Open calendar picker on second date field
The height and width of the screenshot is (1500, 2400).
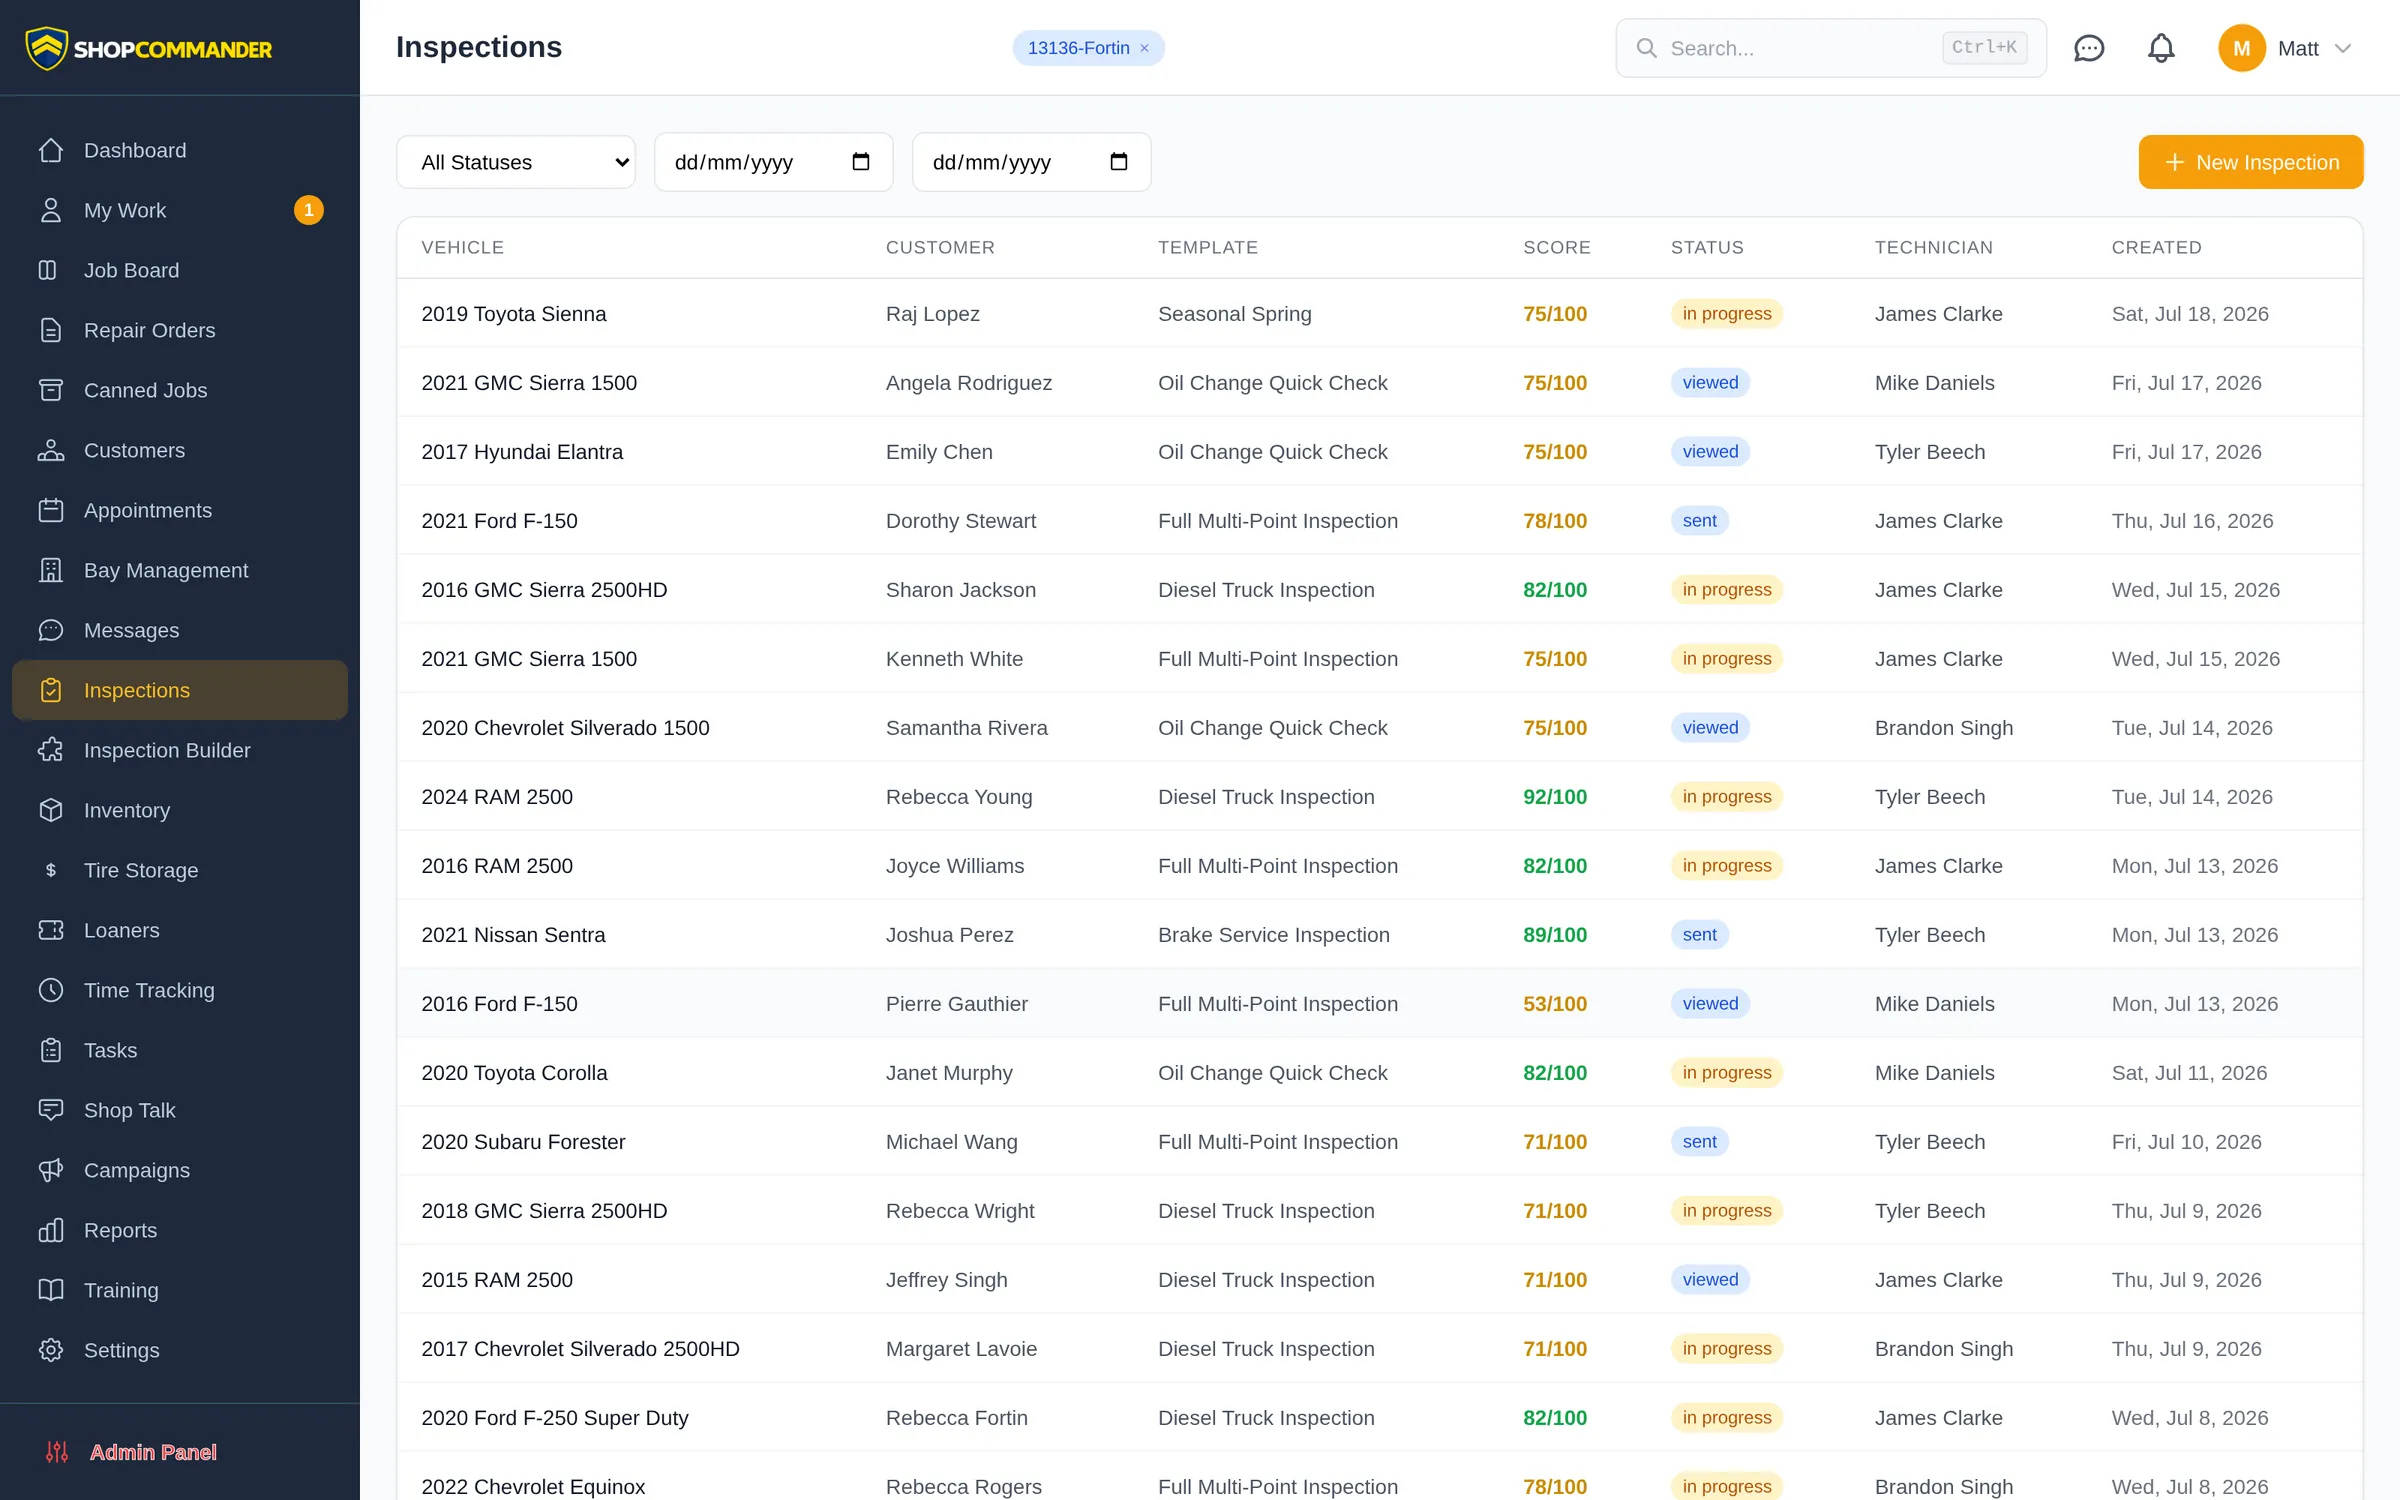tap(1119, 162)
